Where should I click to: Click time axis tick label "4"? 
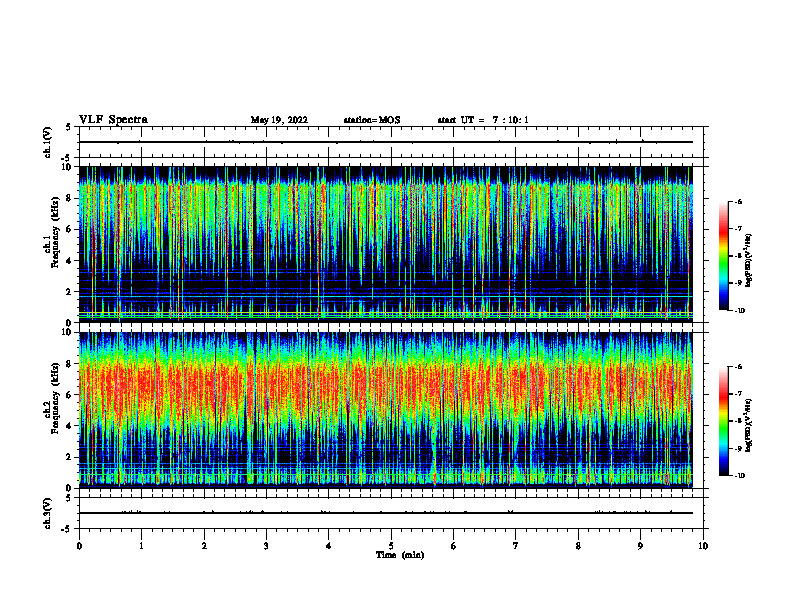pos(329,546)
